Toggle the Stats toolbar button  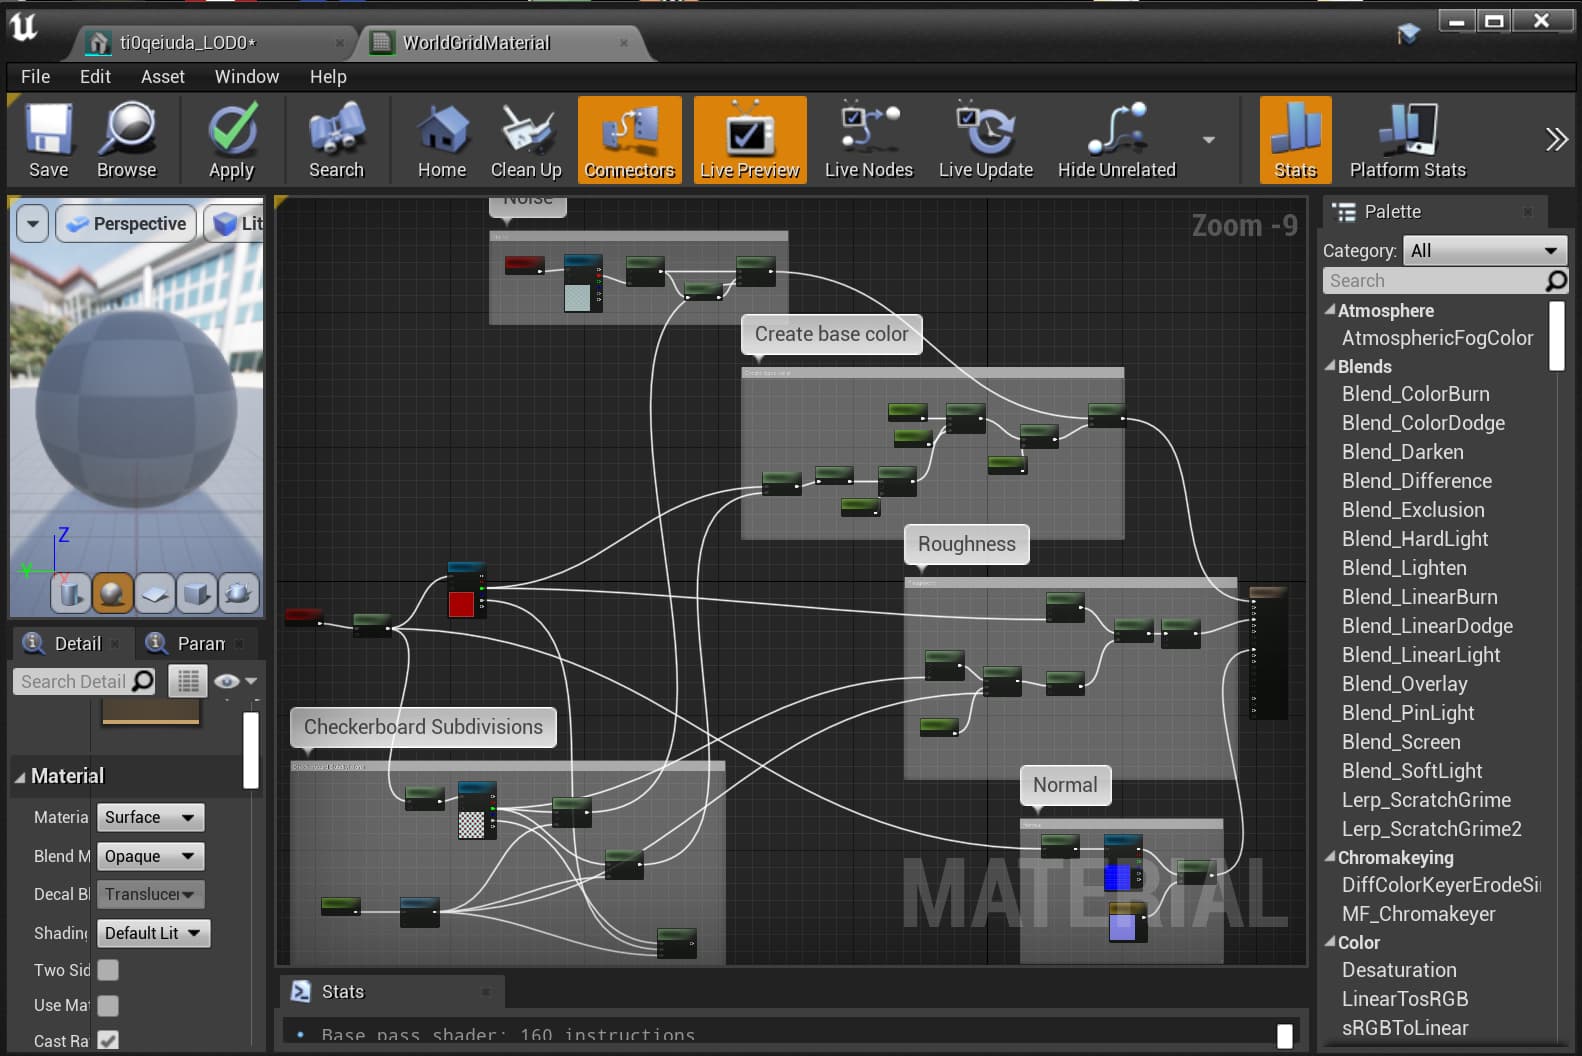[1295, 140]
